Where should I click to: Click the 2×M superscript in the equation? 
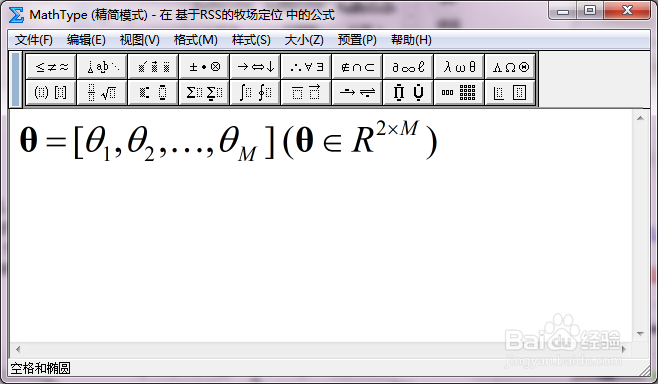[x=397, y=128]
